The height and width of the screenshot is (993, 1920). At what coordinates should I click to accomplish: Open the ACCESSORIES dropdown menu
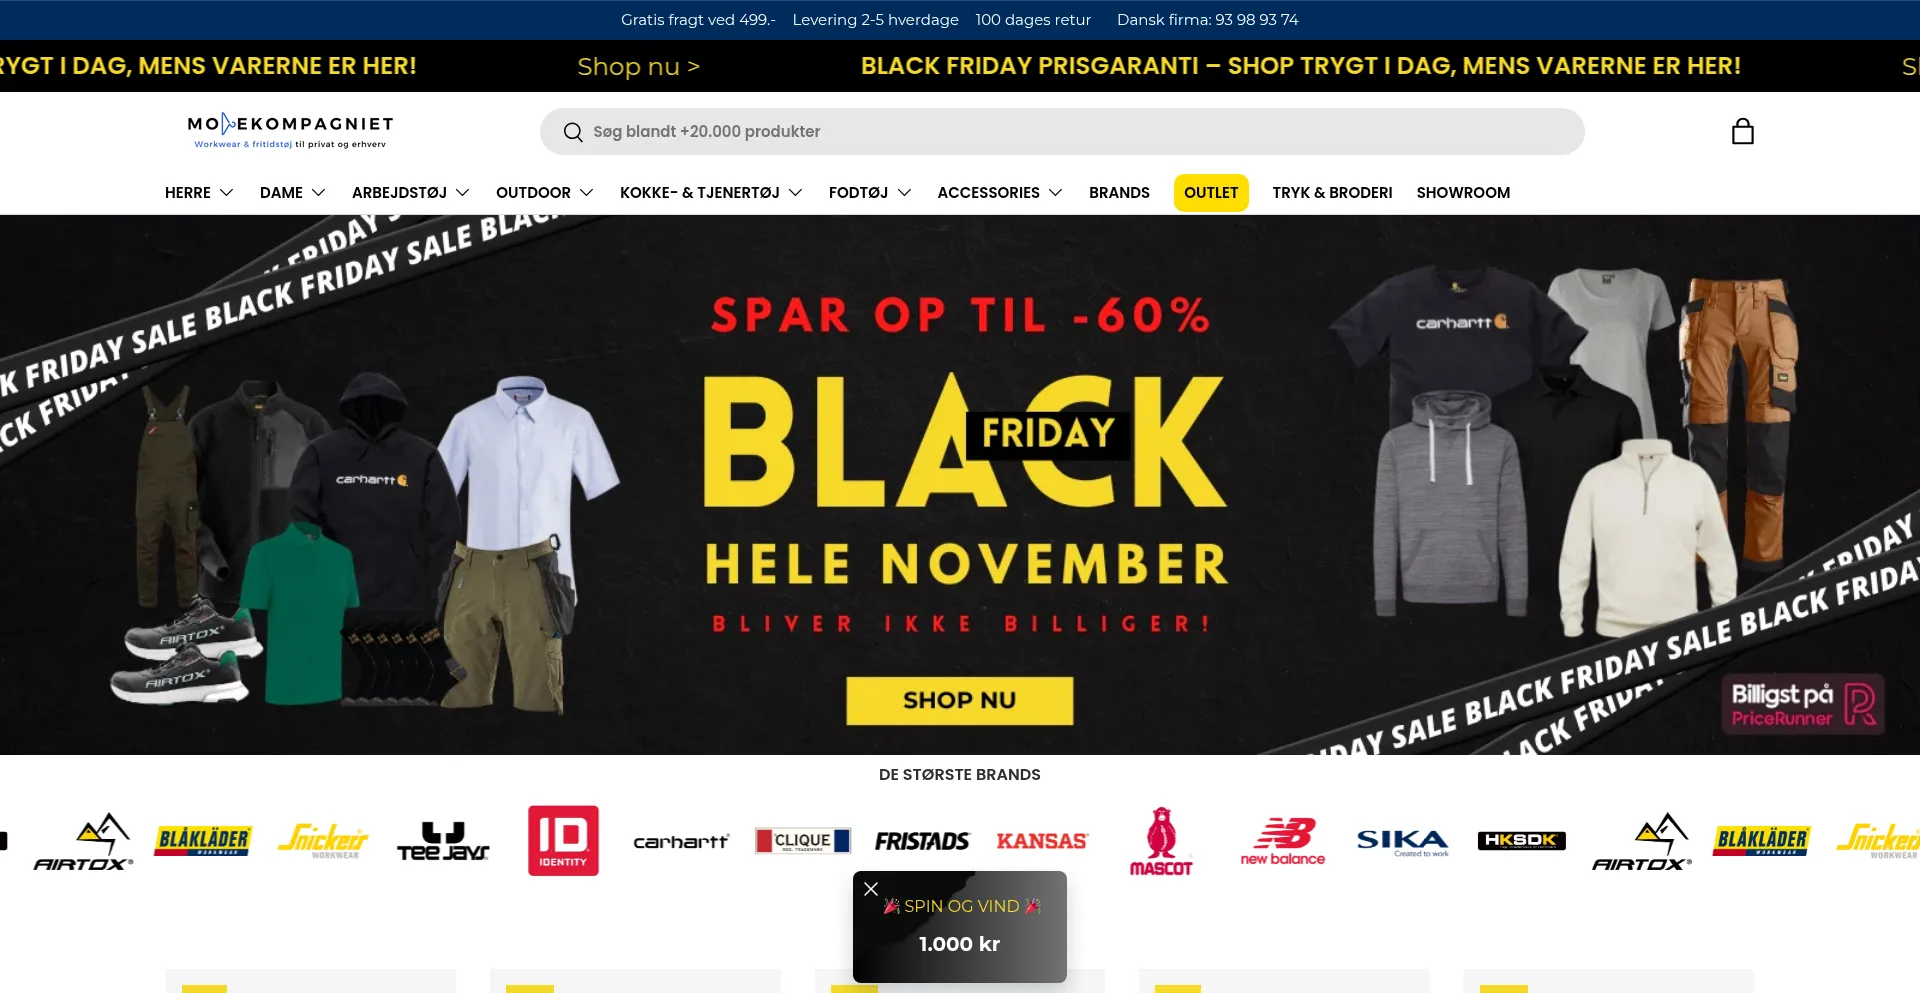pos(1000,192)
